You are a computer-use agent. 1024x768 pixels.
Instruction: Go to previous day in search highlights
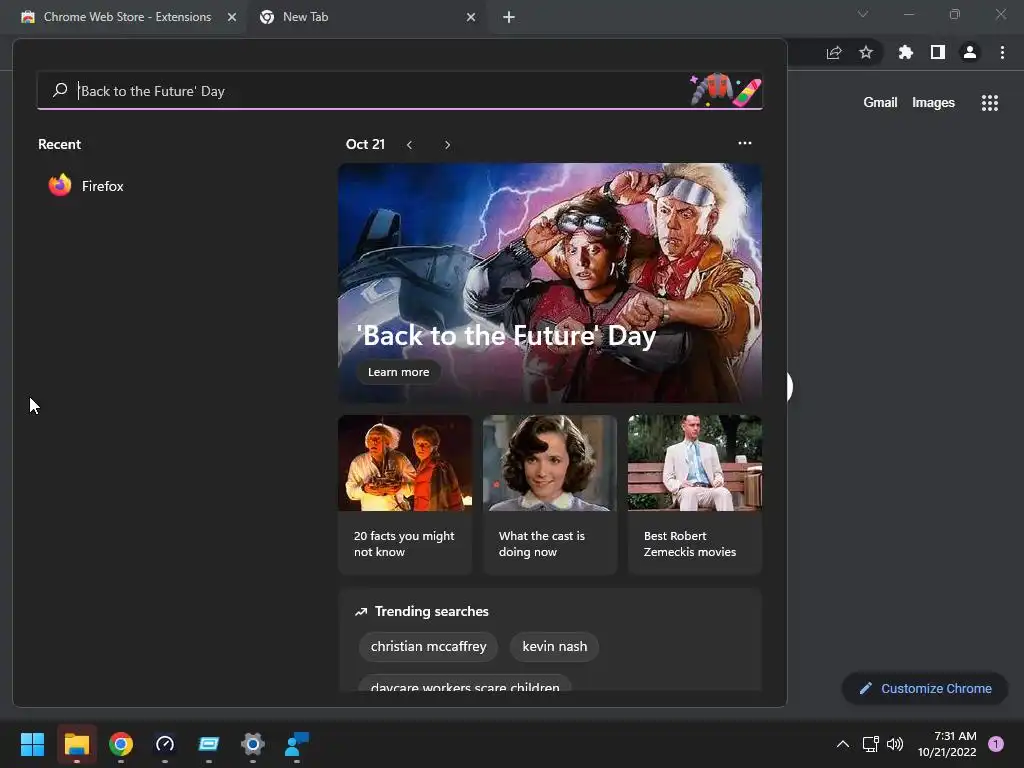click(409, 145)
